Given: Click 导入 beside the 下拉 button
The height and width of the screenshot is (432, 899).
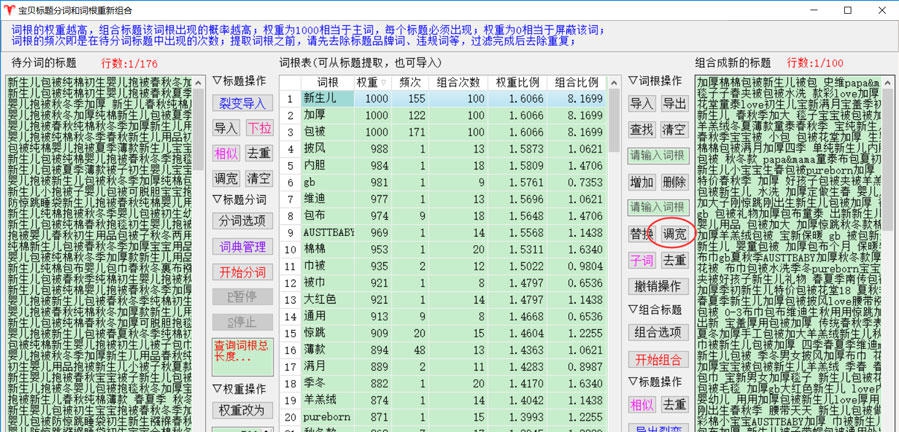Looking at the screenshot, I should (x=226, y=128).
